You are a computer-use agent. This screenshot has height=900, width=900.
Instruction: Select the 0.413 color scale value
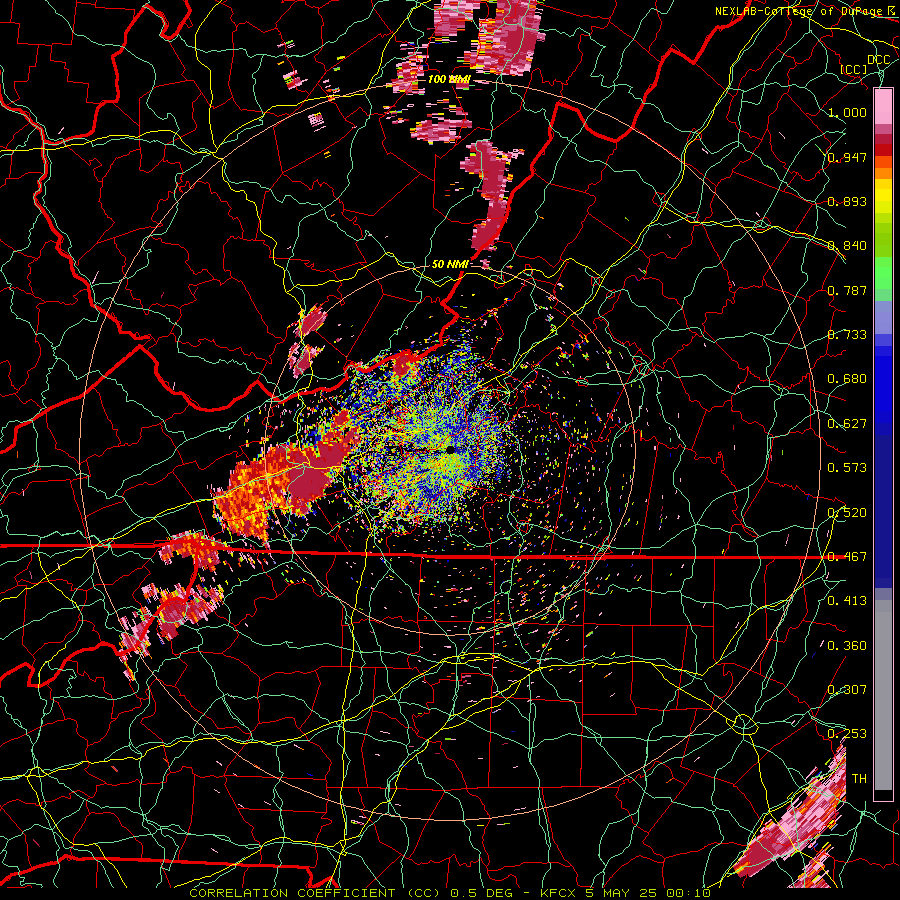pyautogui.click(x=847, y=601)
